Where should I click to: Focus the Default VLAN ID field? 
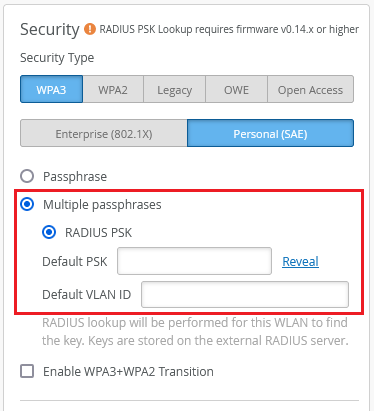click(x=245, y=294)
